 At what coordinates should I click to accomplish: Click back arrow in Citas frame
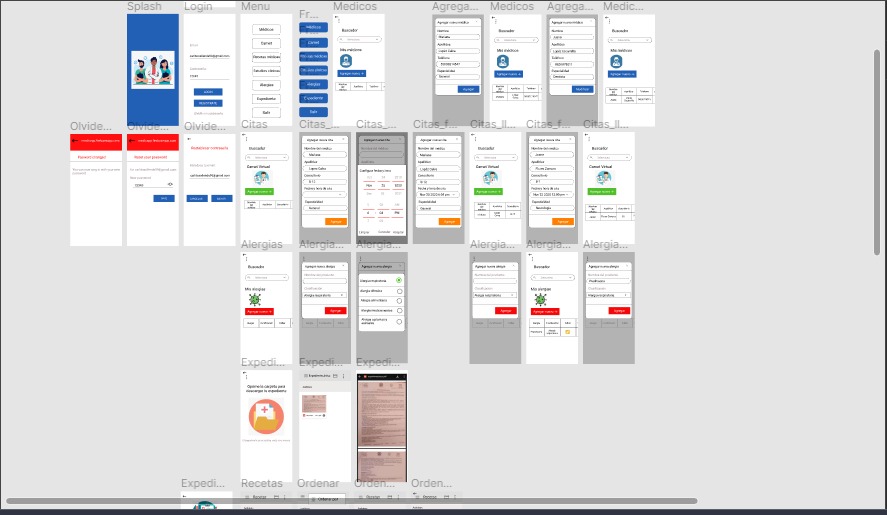[244, 135]
